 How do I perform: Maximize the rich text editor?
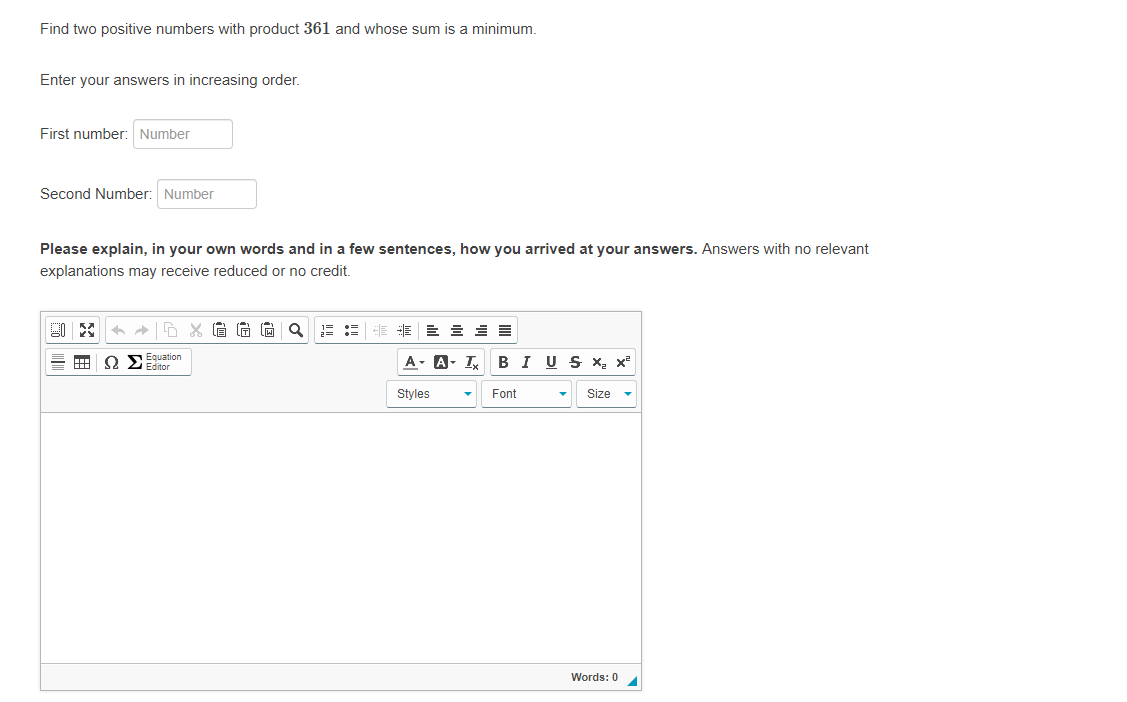coord(86,330)
